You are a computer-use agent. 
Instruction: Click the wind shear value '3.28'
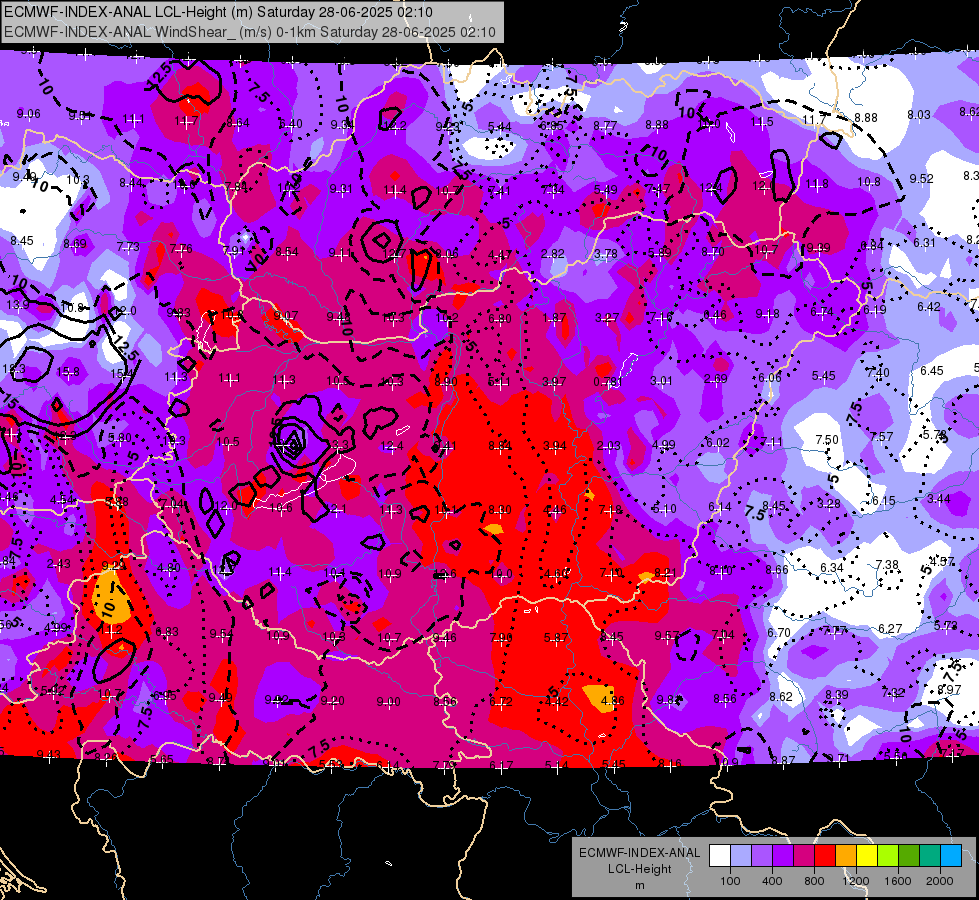click(829, 503)
